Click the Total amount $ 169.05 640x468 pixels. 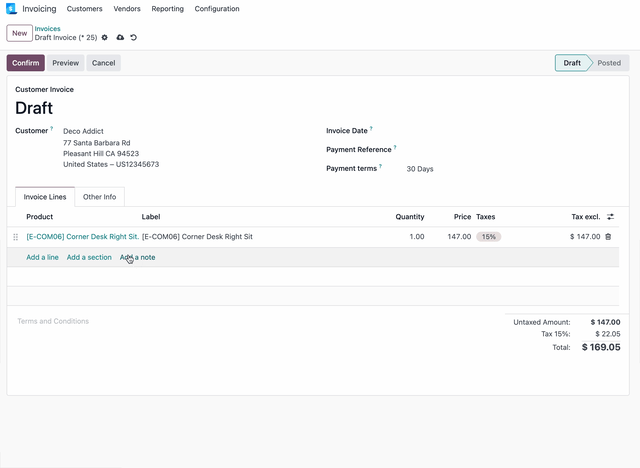tap(601, 347)
